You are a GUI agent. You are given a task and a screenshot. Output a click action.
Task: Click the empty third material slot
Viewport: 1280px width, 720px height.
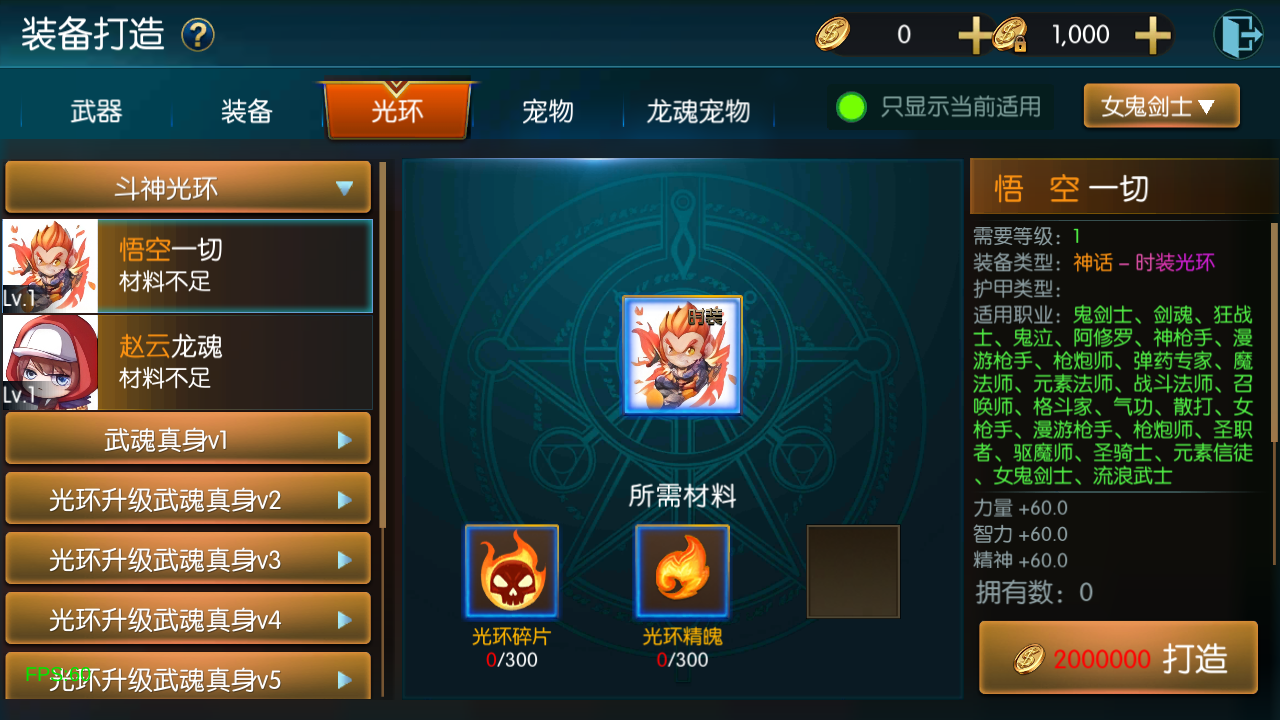click(x=854, y=571)
